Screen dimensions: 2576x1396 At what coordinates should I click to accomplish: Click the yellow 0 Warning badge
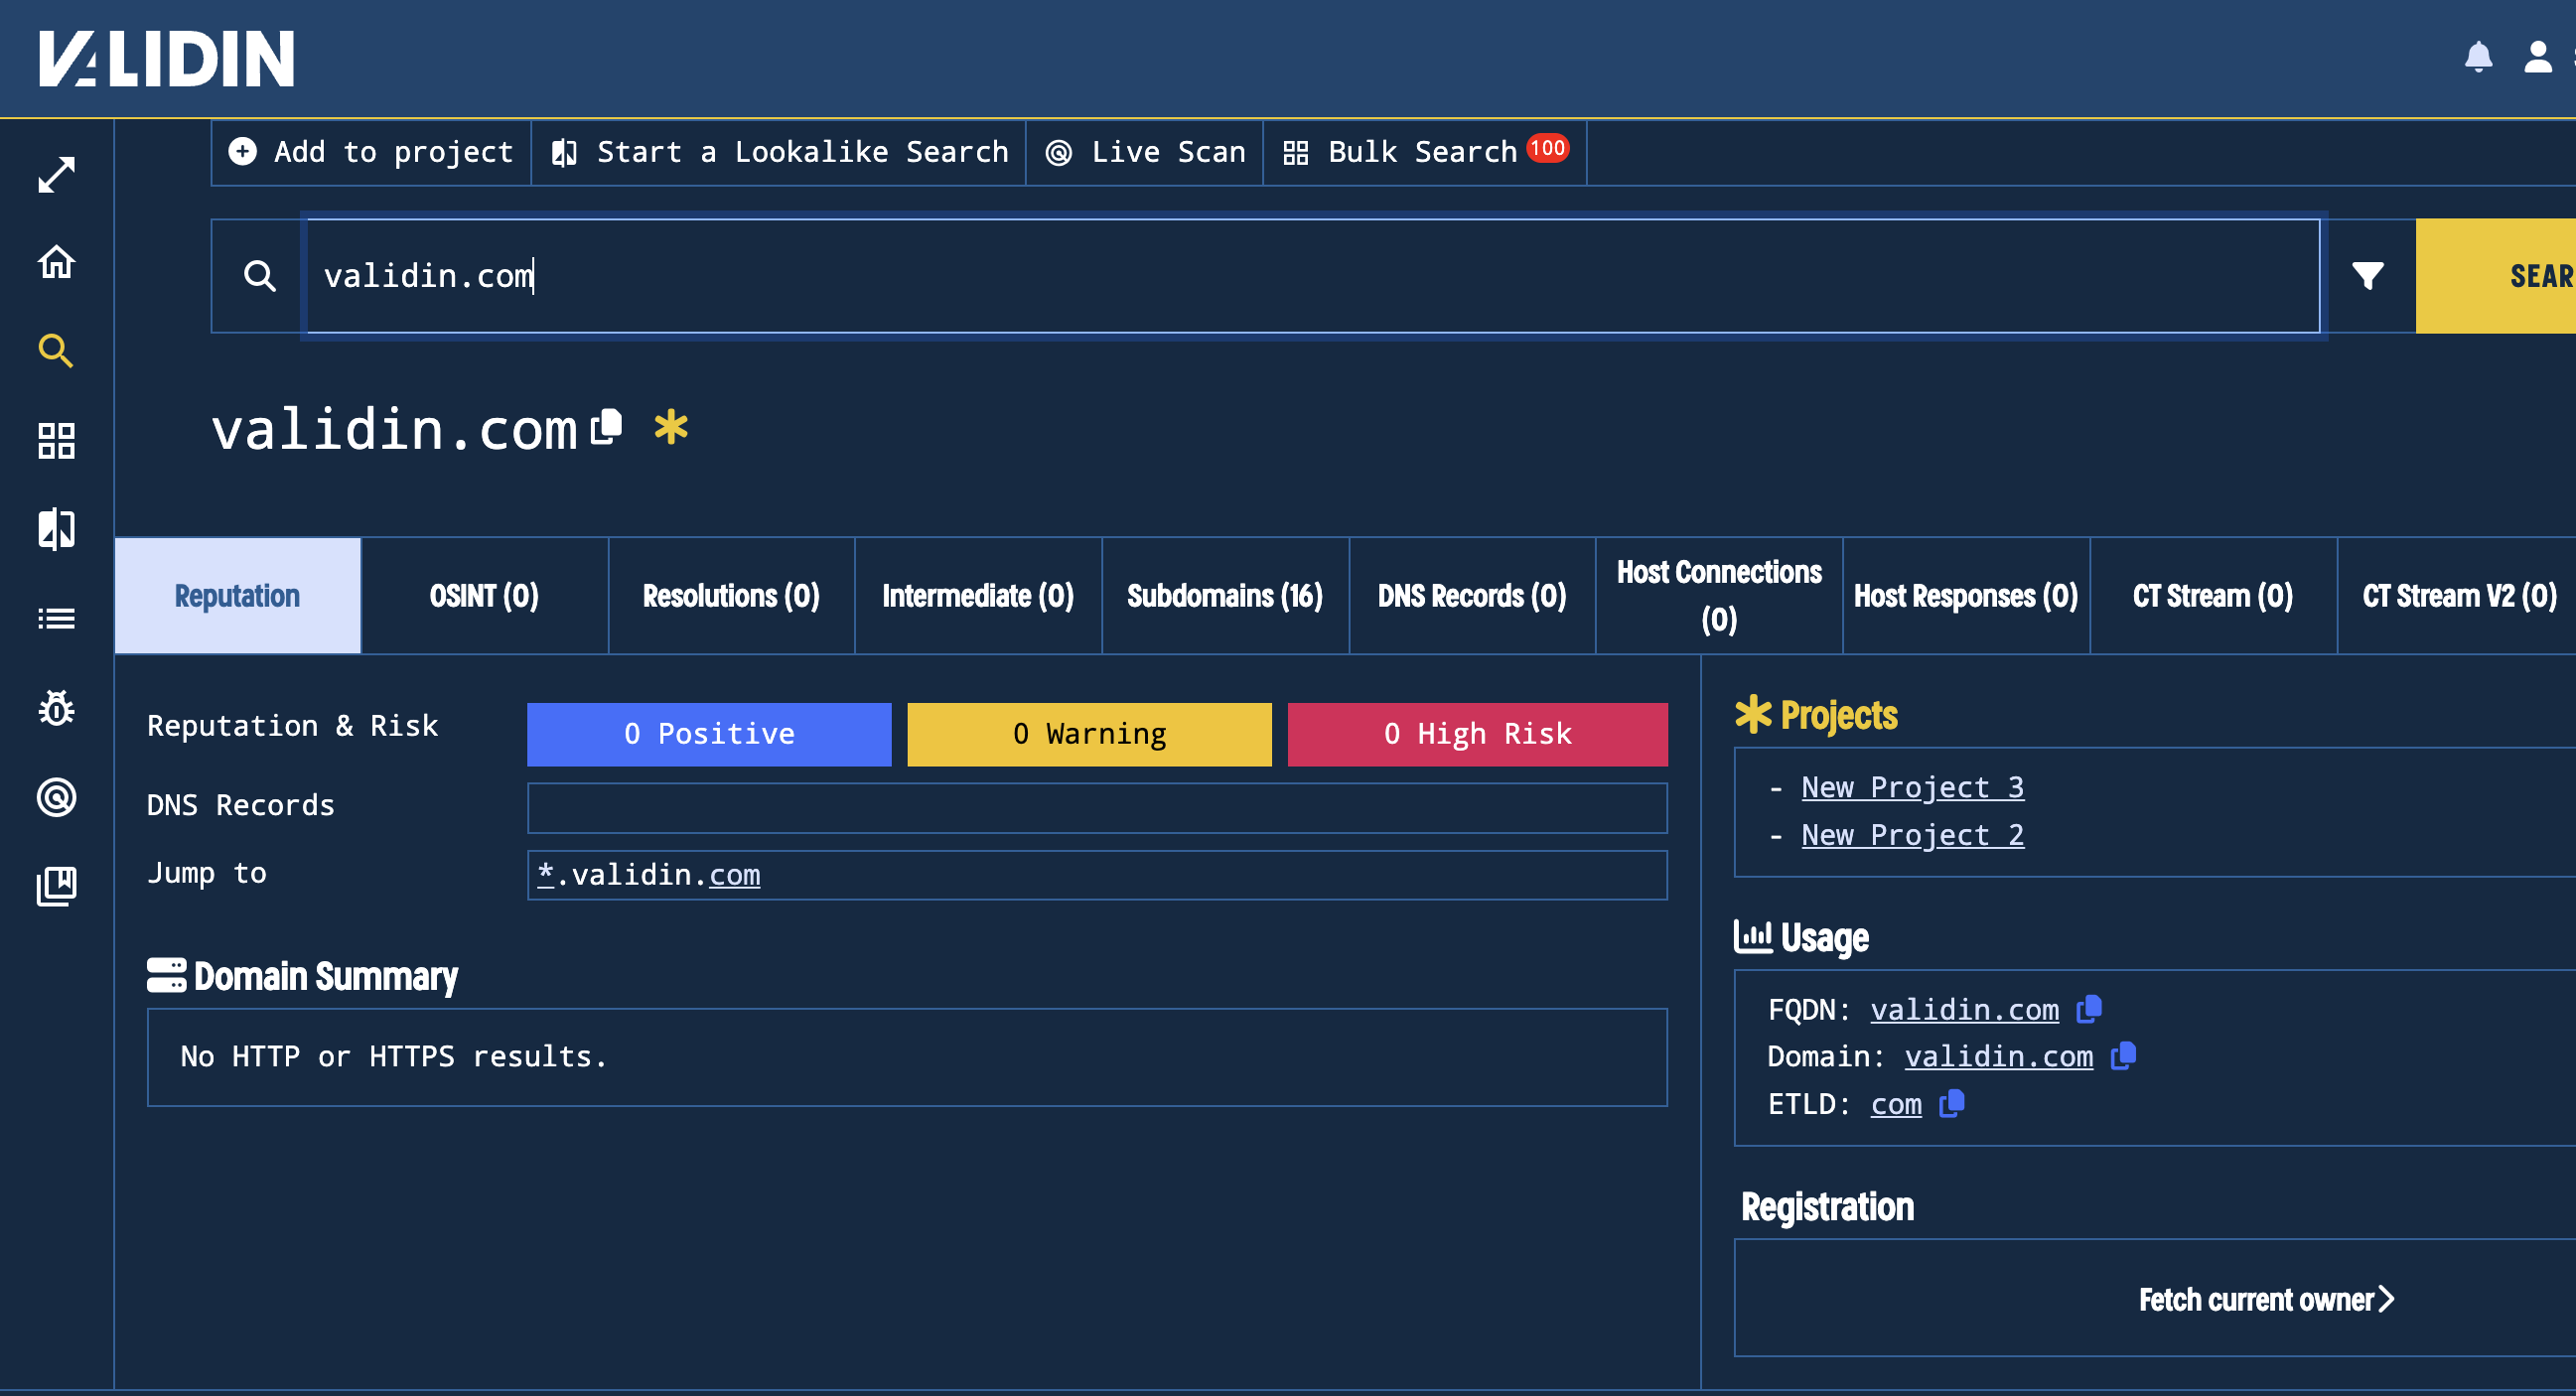[1089, 734]
